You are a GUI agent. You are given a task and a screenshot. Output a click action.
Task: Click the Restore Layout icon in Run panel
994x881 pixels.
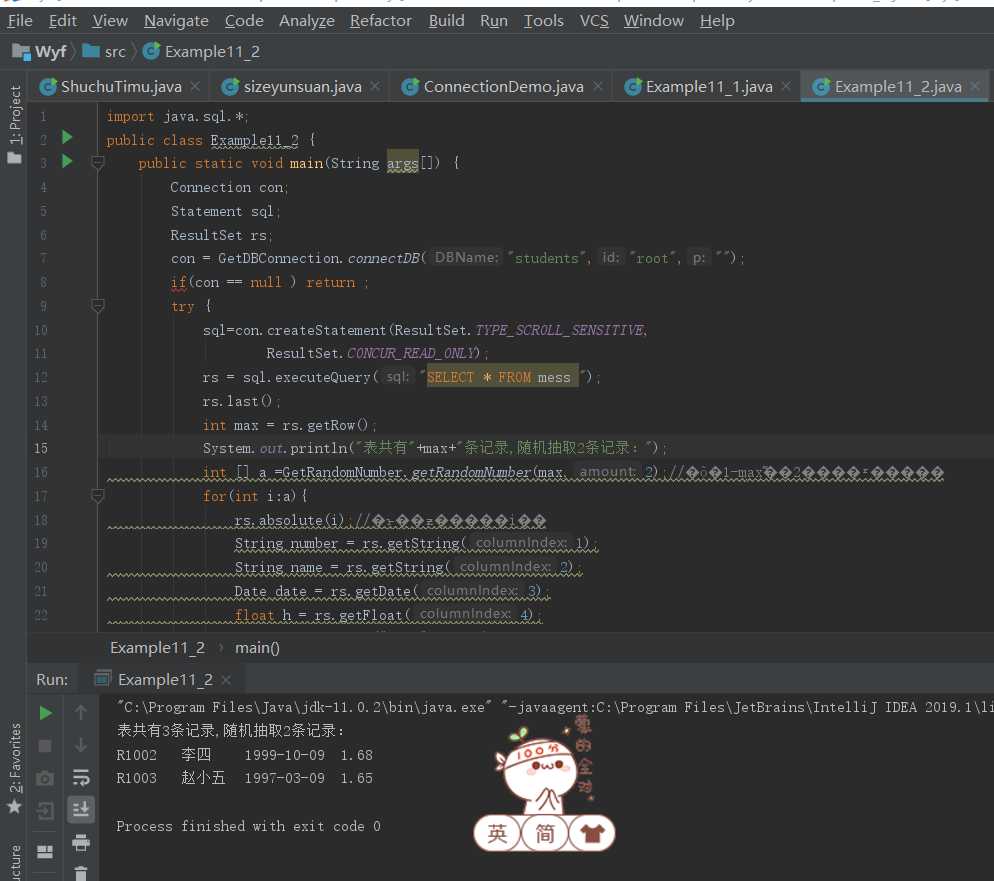[x=45, y=851]
